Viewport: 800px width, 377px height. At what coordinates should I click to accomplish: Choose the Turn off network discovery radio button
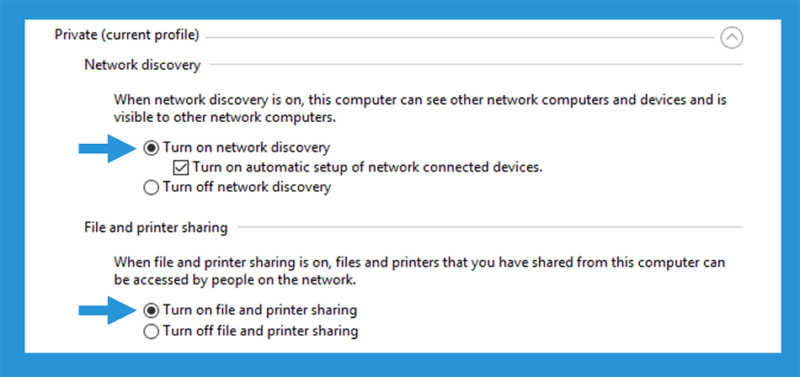[x=151, y=188]
